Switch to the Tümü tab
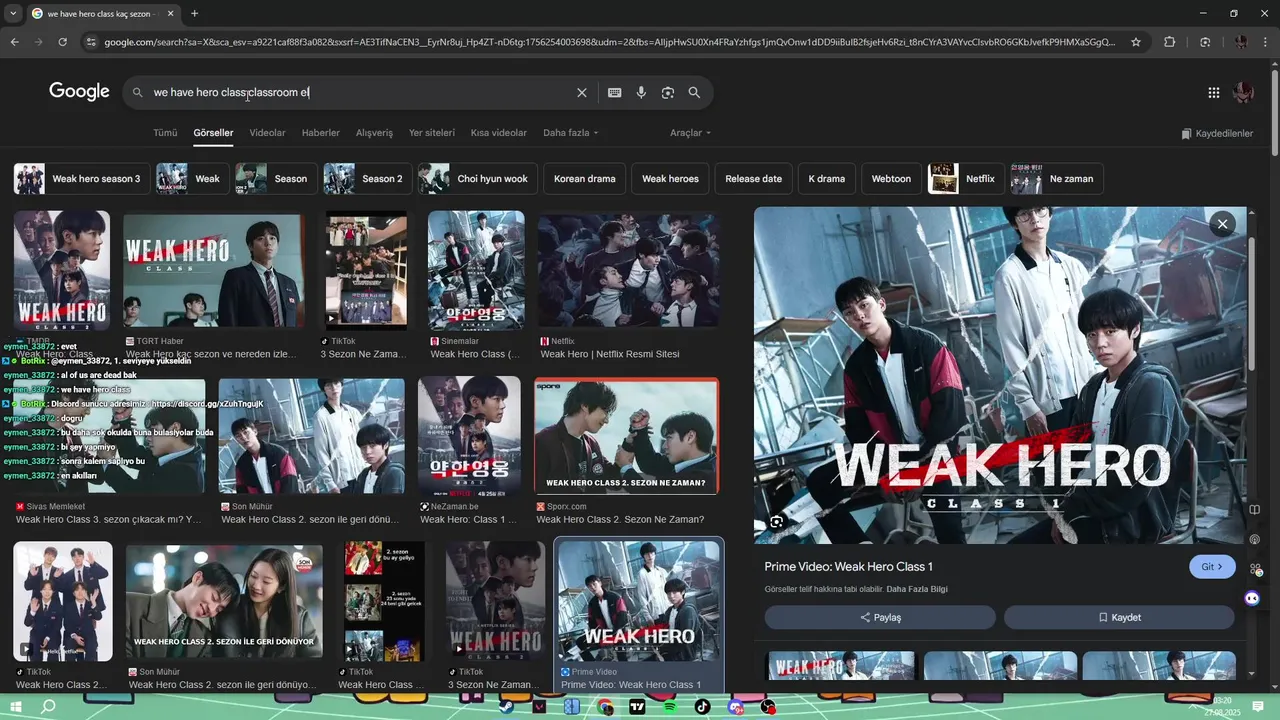Viewport: 1280px width, 720px height. (x=165, y=133)
